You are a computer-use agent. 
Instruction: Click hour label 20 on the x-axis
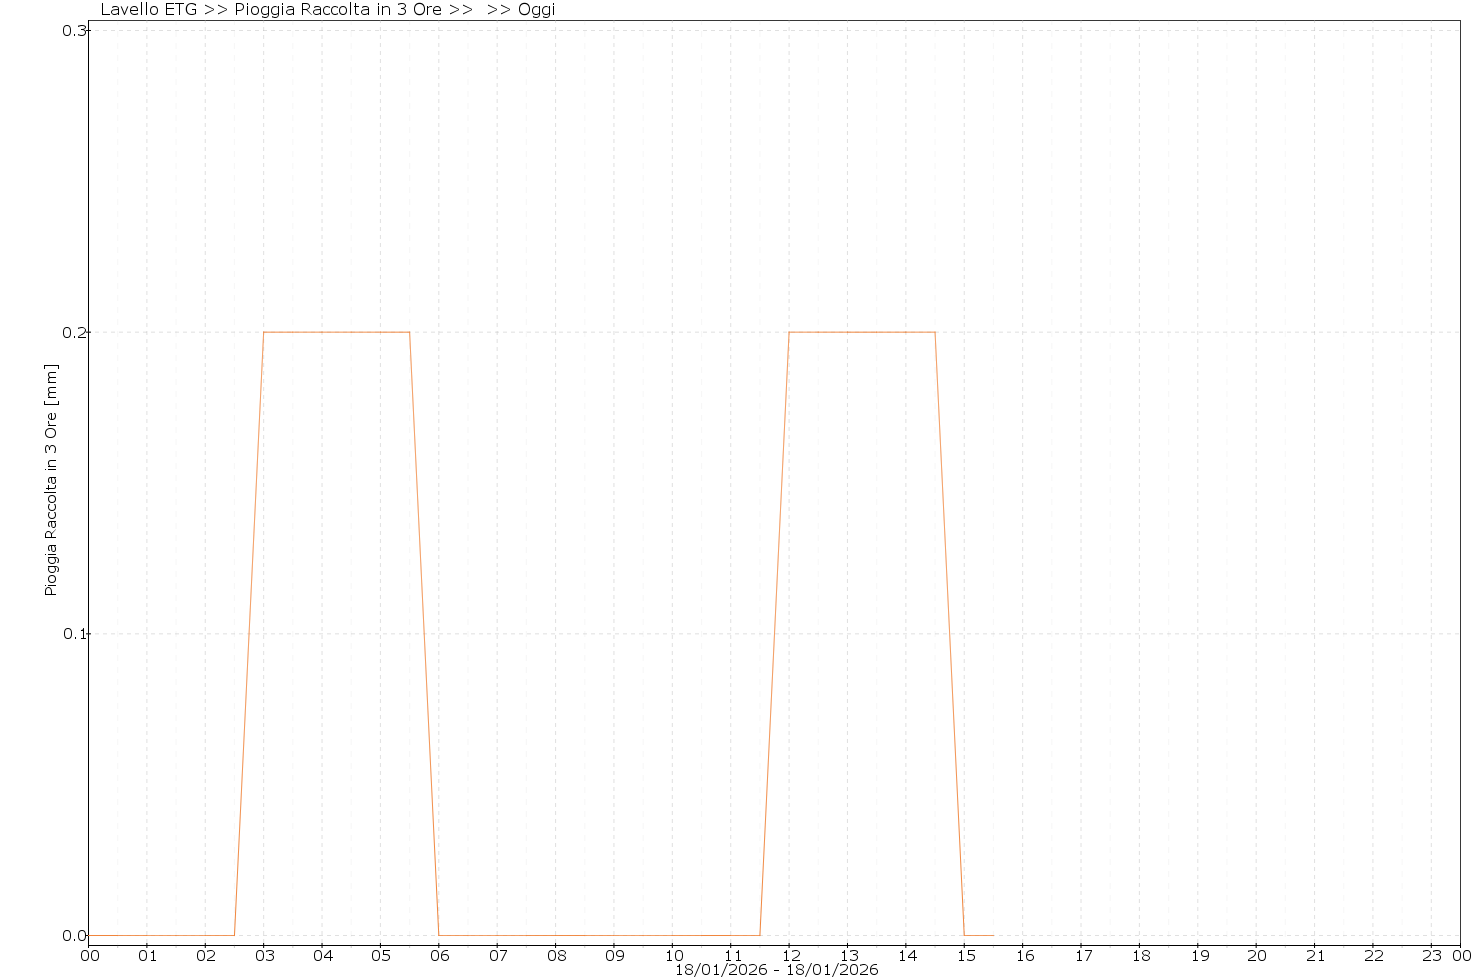1257,956
